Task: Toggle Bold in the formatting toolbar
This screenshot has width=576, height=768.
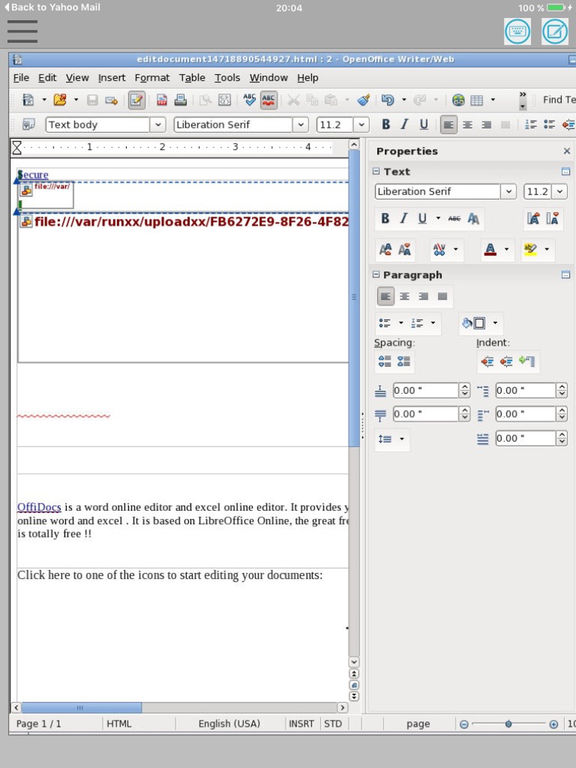Action: click(x=386, y=125)
